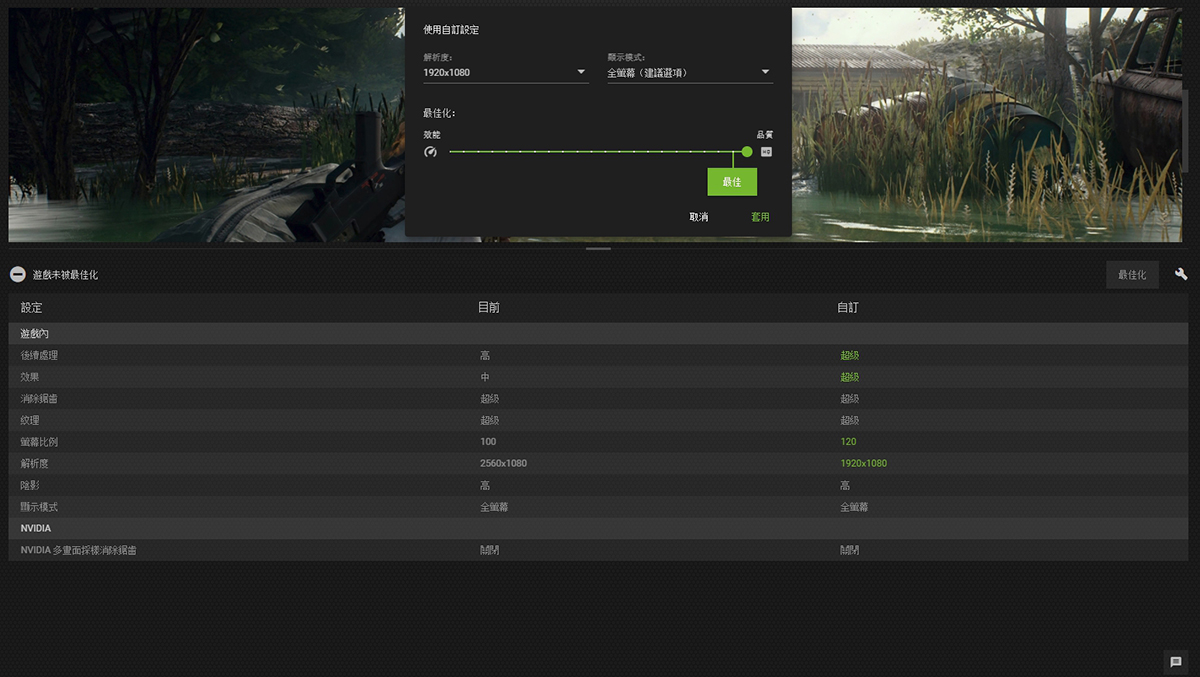Select the 自訂 column header
The height and width of the screenshot is (677, 1200).
pyautogui.click(x=848, y=308)
